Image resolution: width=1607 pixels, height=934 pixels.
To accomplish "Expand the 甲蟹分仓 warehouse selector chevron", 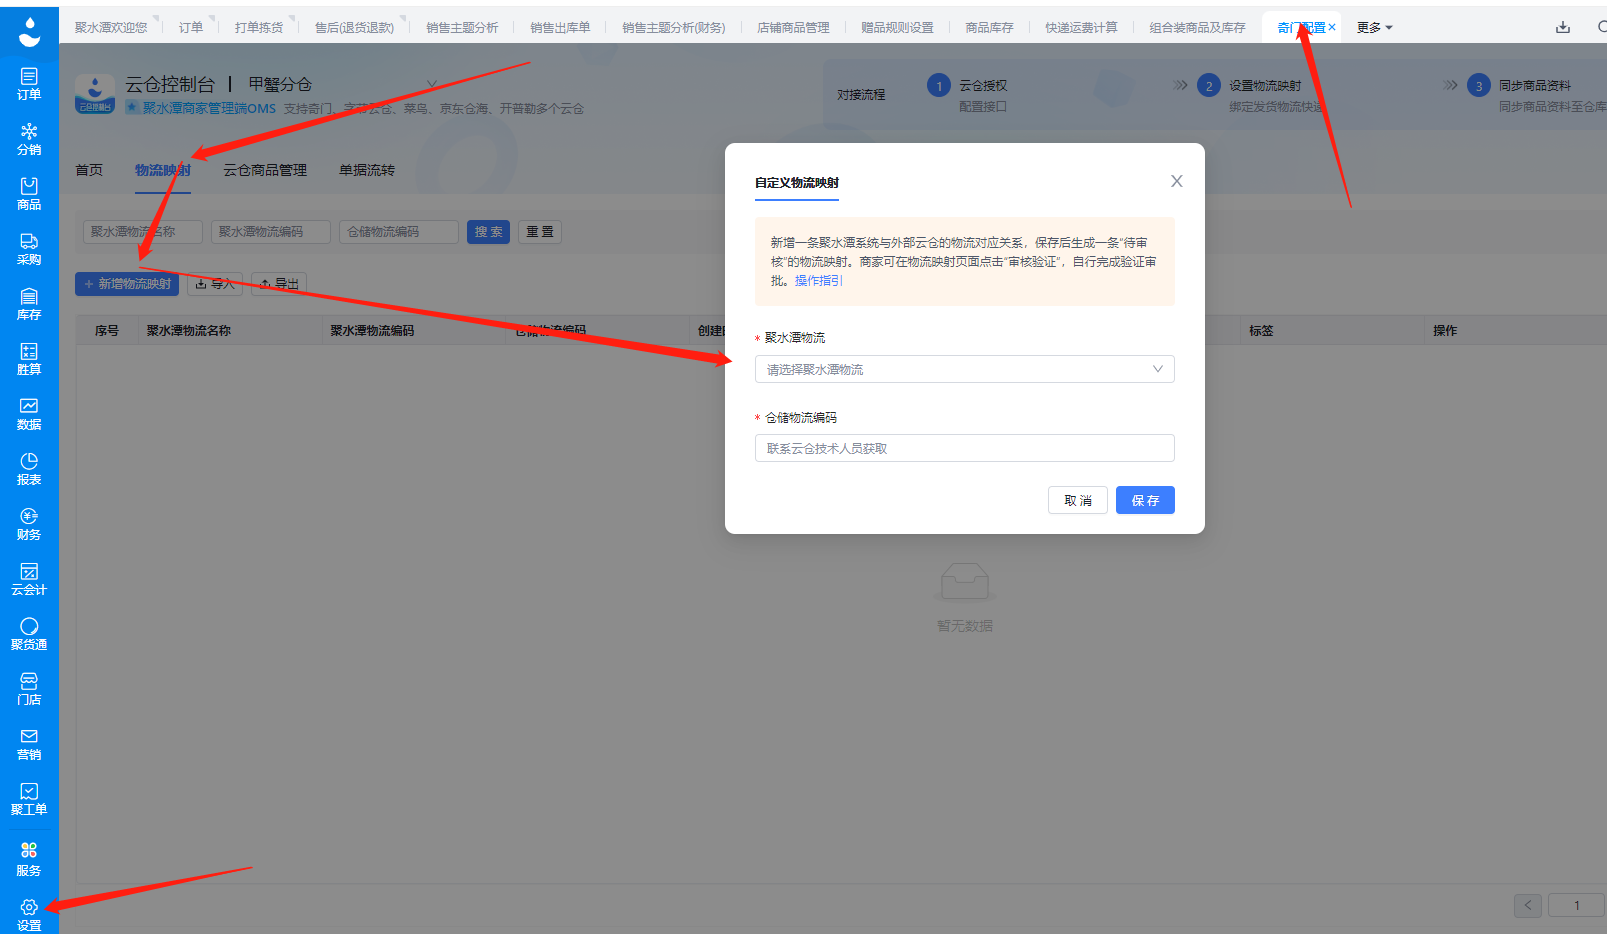I will [x=432, y=84].
